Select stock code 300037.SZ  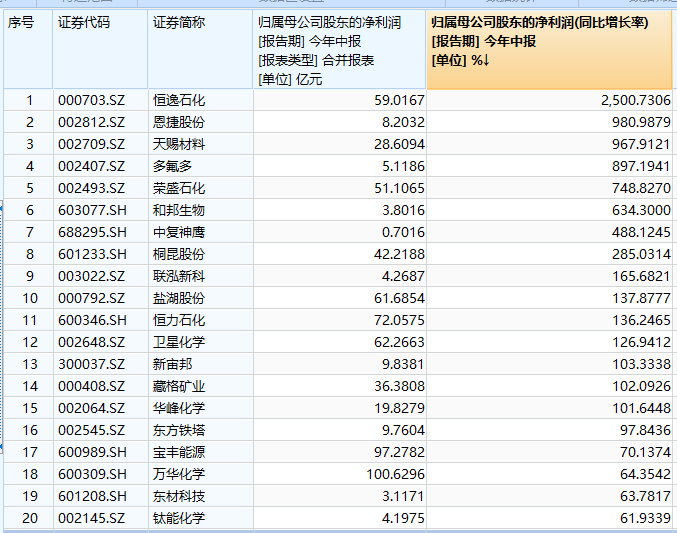tap(100, 365)
